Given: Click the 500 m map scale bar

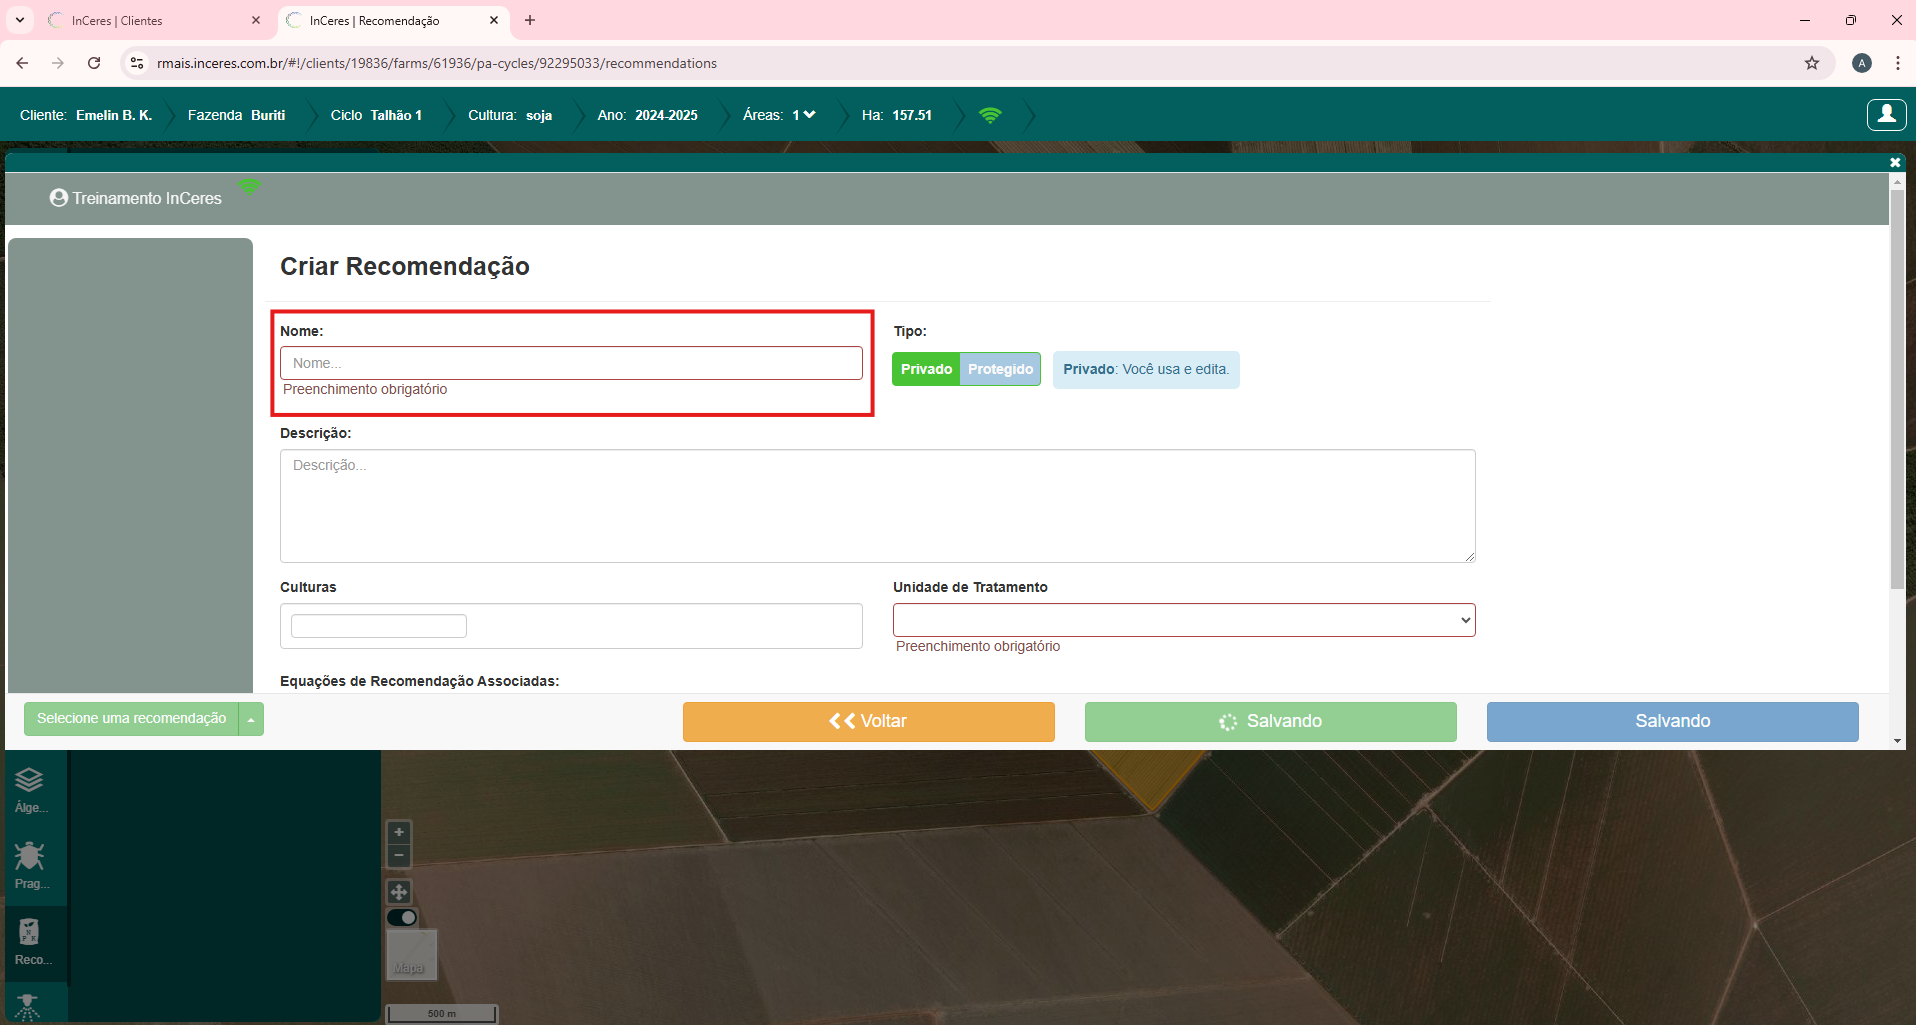Looking at the screenshot, I should (x=442, y=1013).
